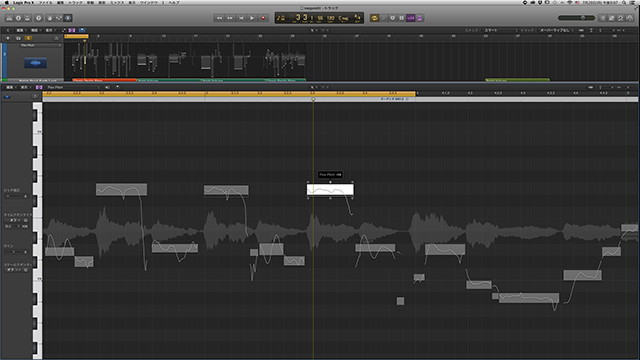Toggle Cycle mode button
The height and width of the screenshot is (360, 640).
pos(374,18)
